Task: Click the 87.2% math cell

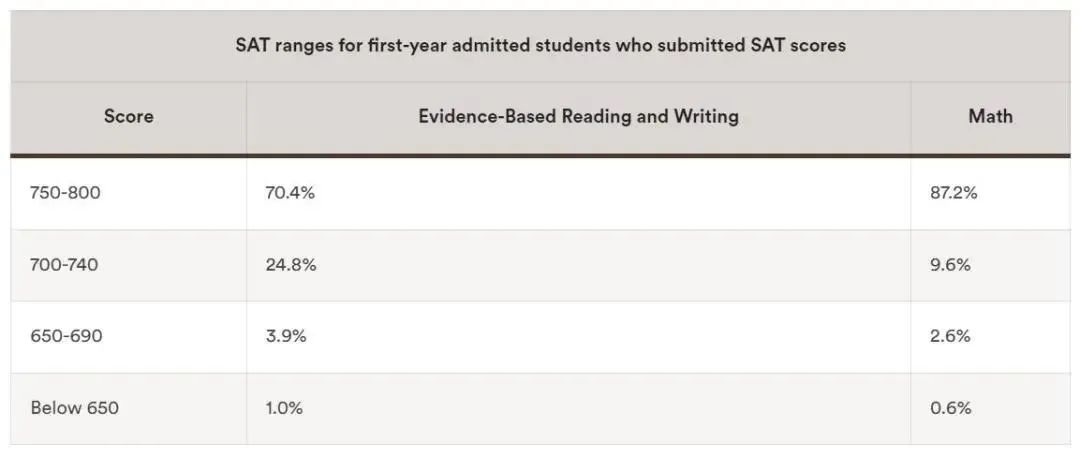Action: 953,193
